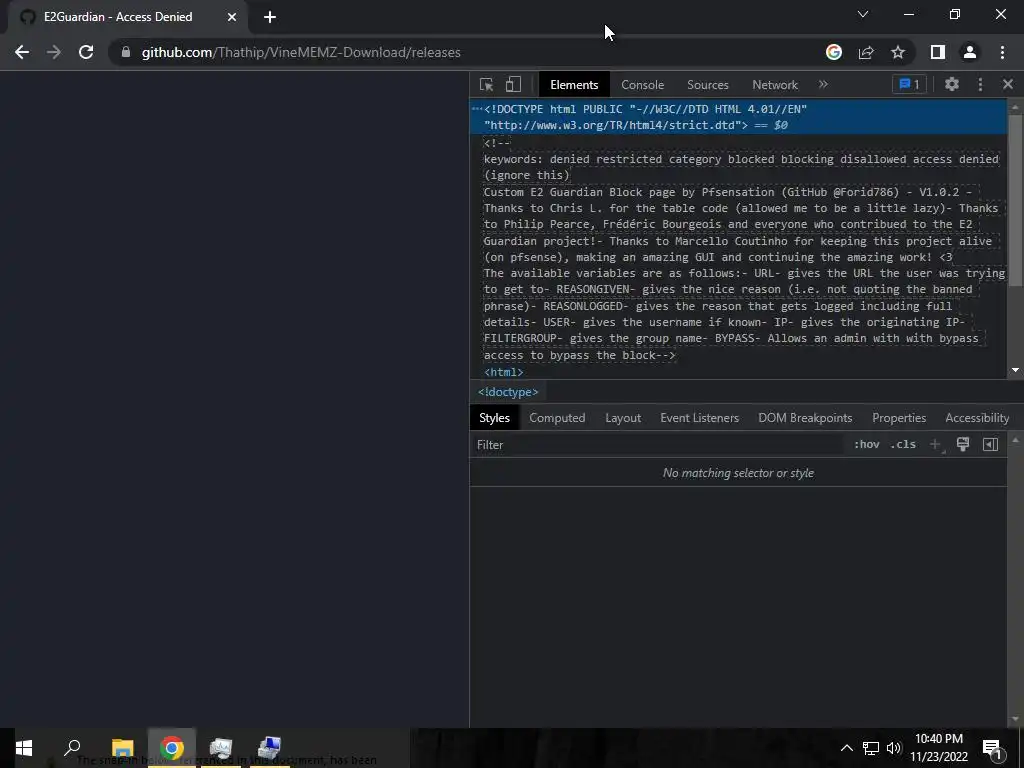This screenshot has width=1024, height=768.
Task: Click the site lock icon in address bar
Action: click(125, 52)
